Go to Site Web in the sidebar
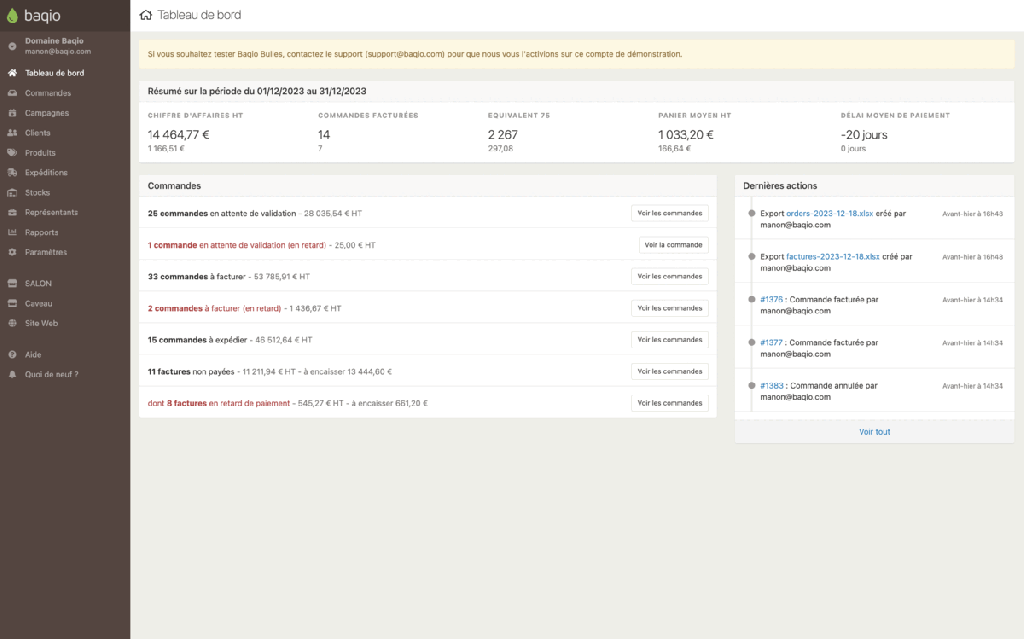This screenshot has height=640, width=1024. 41,323
